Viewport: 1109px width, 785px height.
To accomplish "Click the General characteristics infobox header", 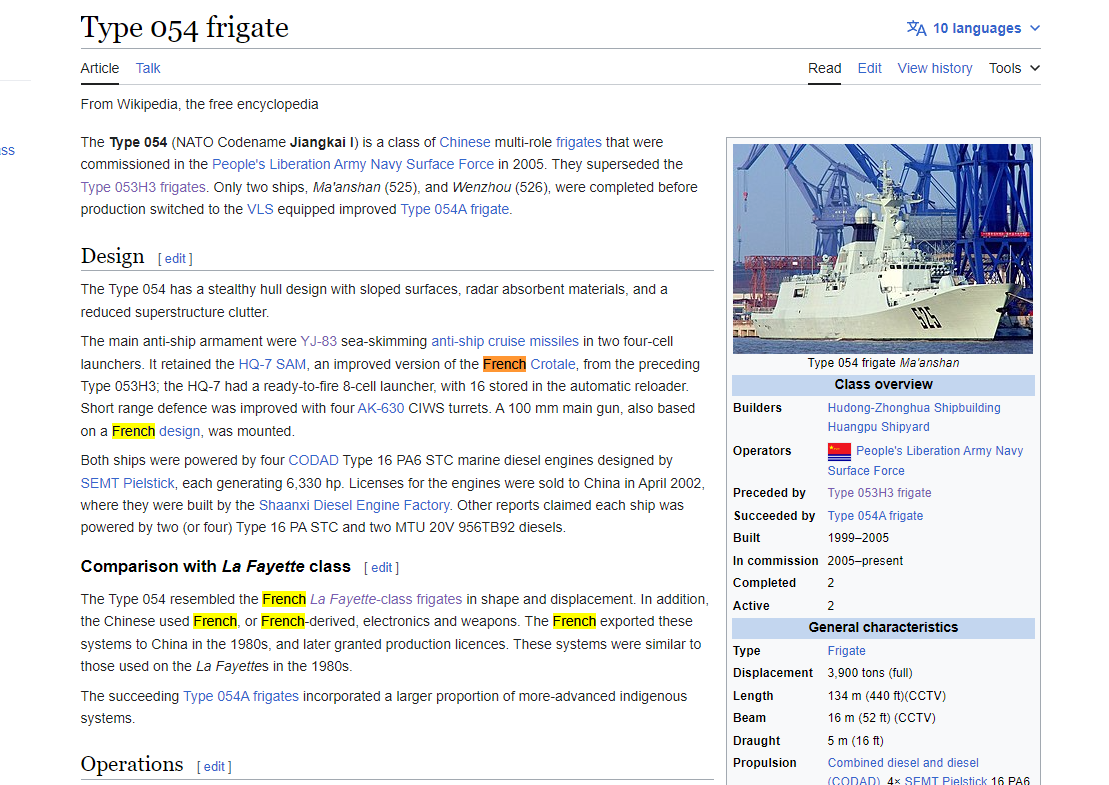I will point(883,628).
